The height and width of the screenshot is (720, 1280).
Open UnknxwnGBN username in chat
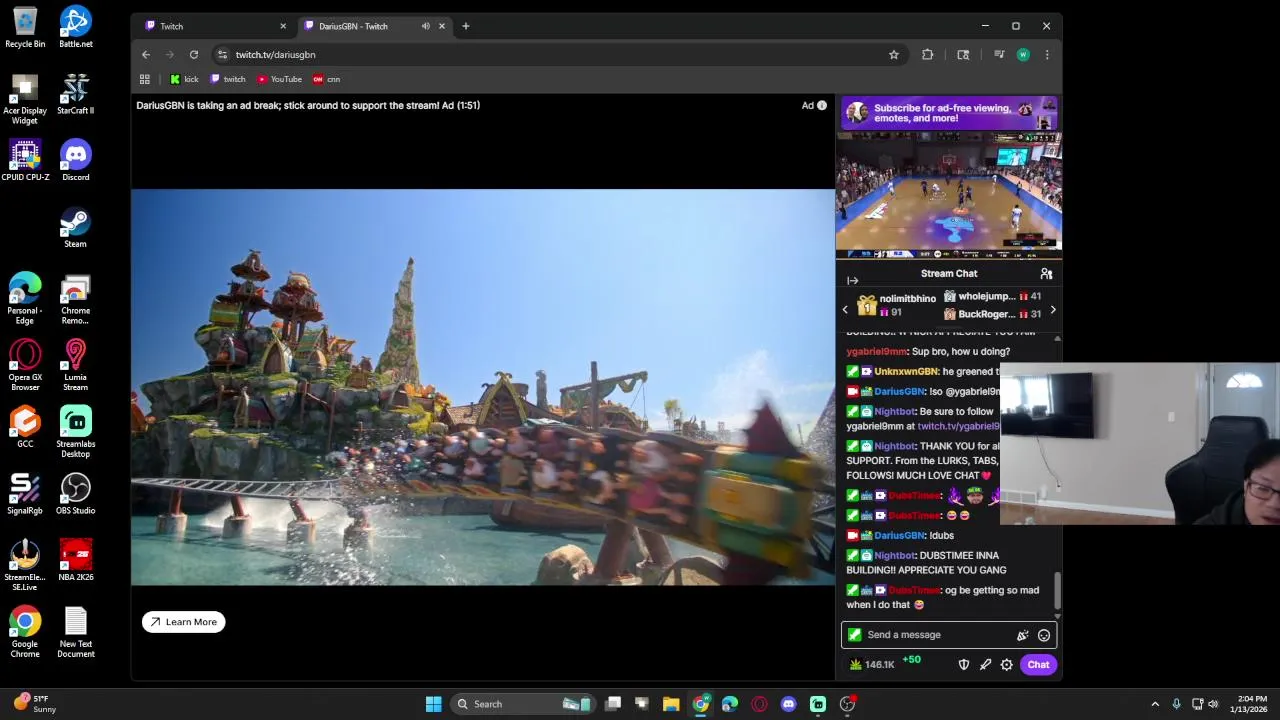coord(906,372)
